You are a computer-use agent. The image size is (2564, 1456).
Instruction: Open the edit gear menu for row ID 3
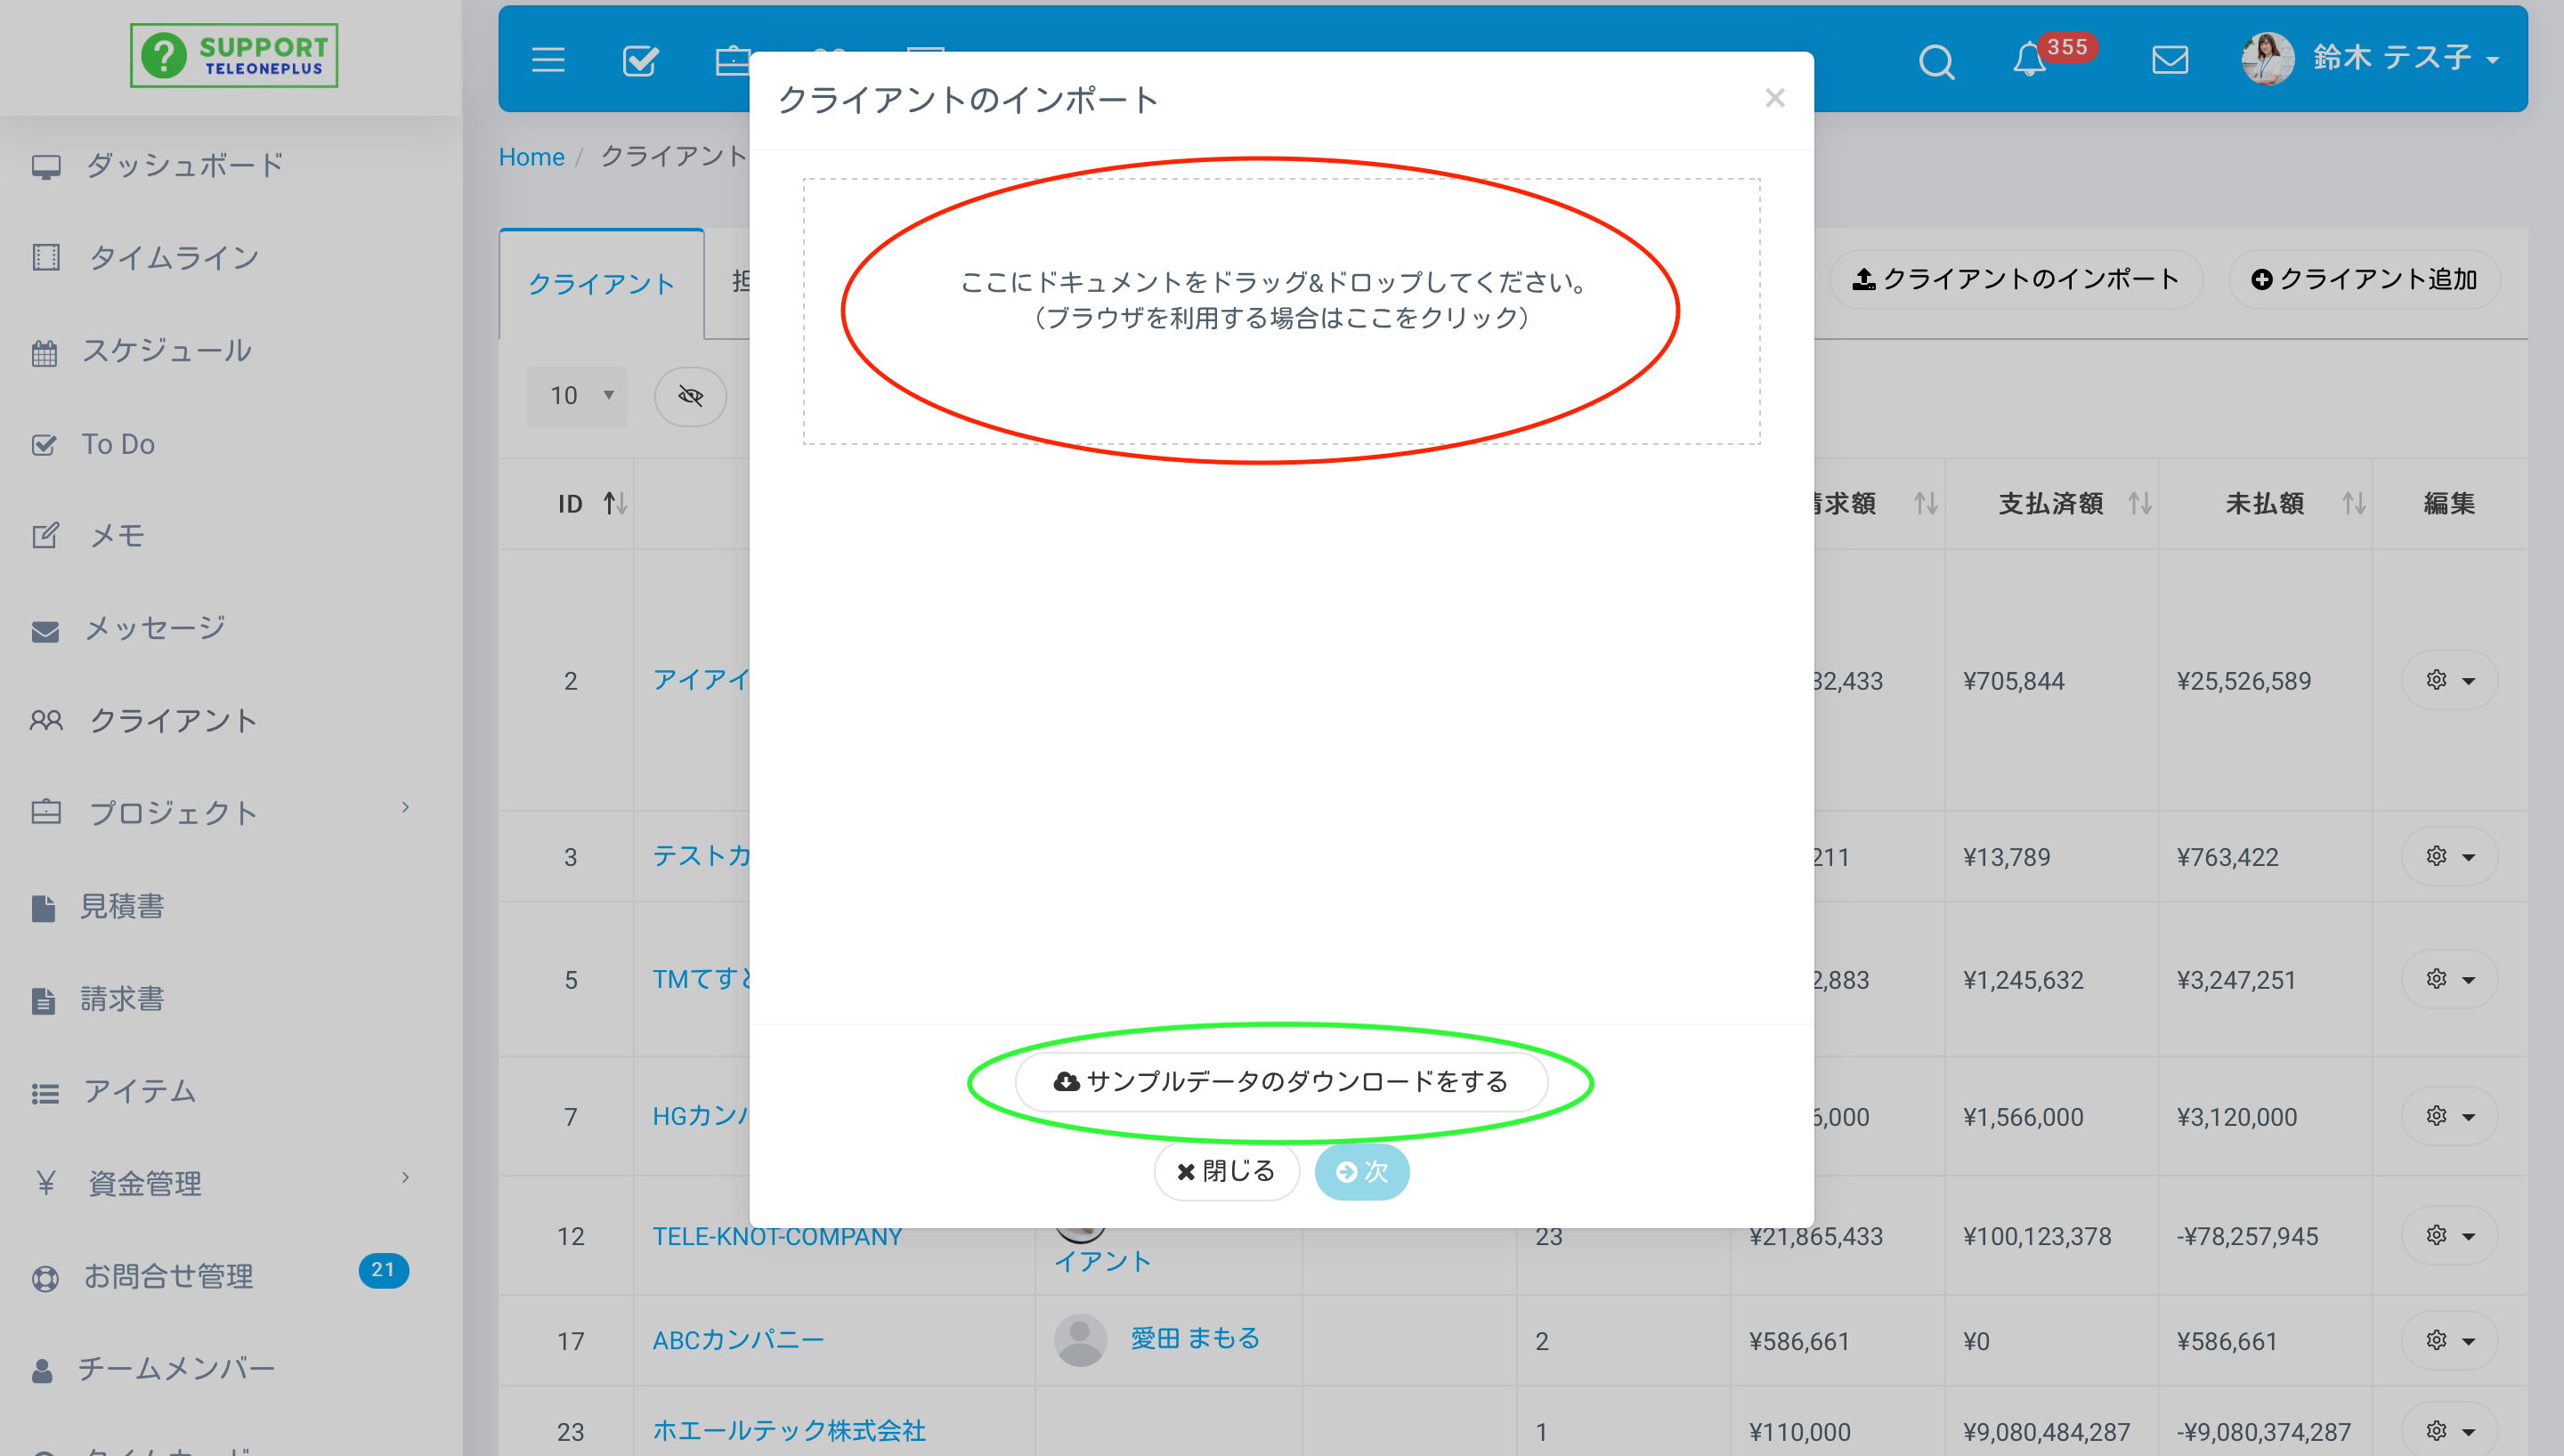(2449, 856)
